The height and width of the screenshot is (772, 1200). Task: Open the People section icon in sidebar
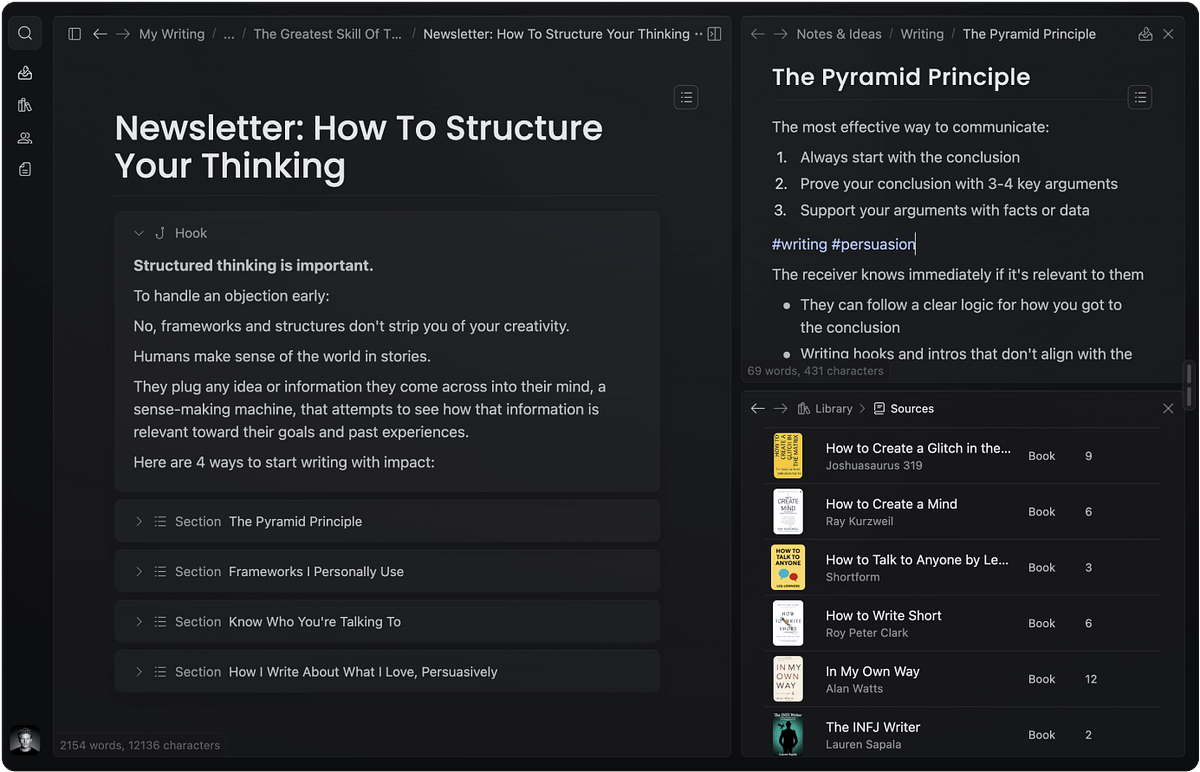tap(24, 137)
